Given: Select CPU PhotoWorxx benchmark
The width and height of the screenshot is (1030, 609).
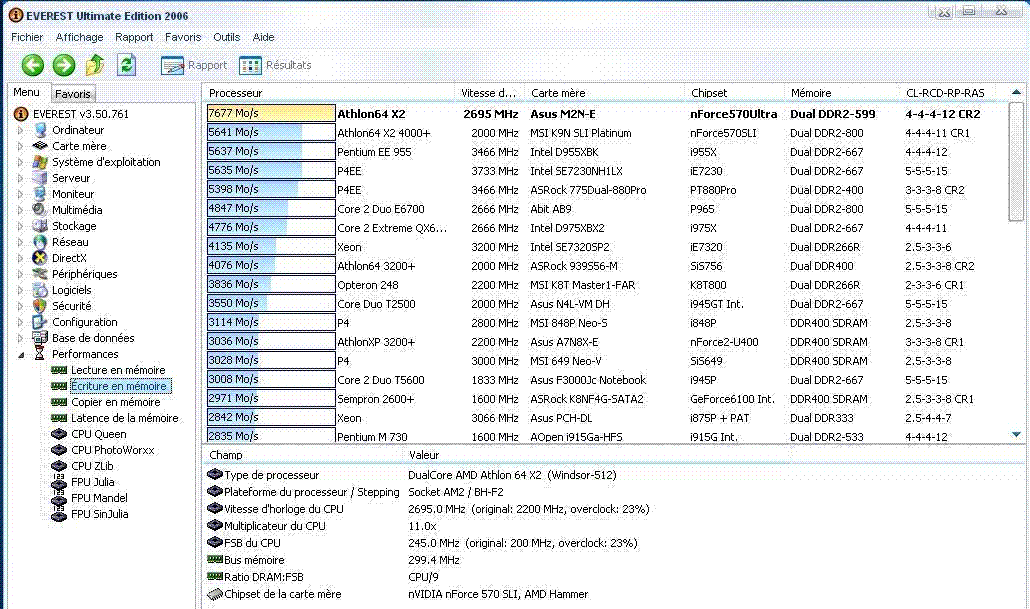Looking at the screenshot, I should point(113,450).
